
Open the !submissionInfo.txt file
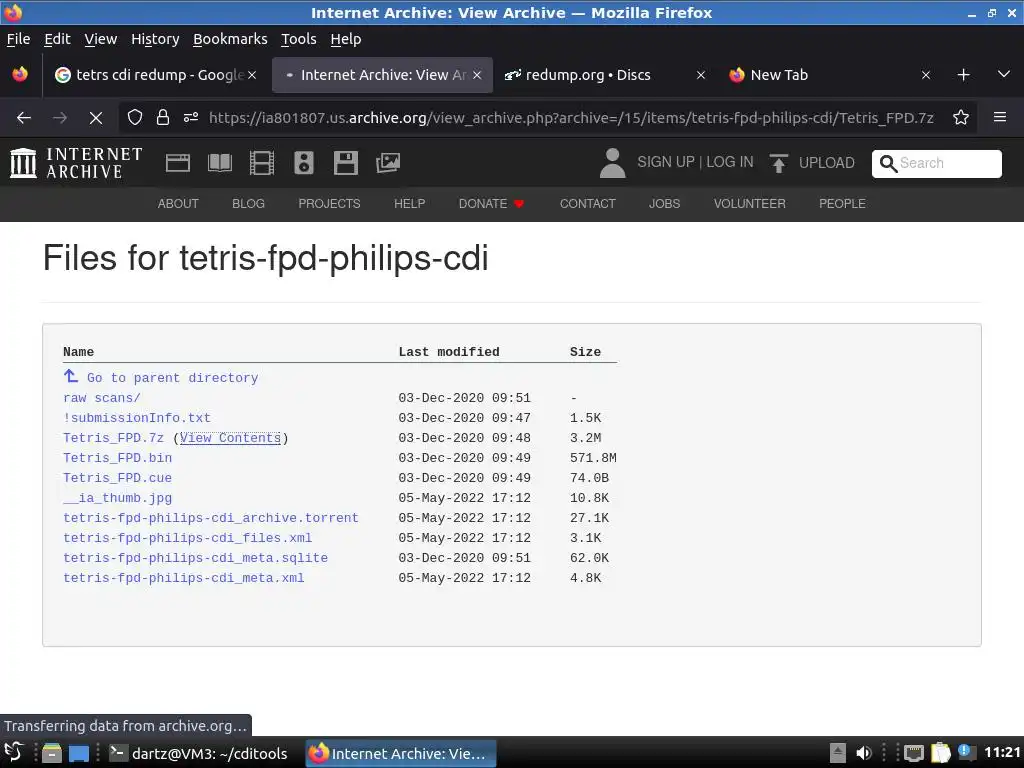(137, 418)
